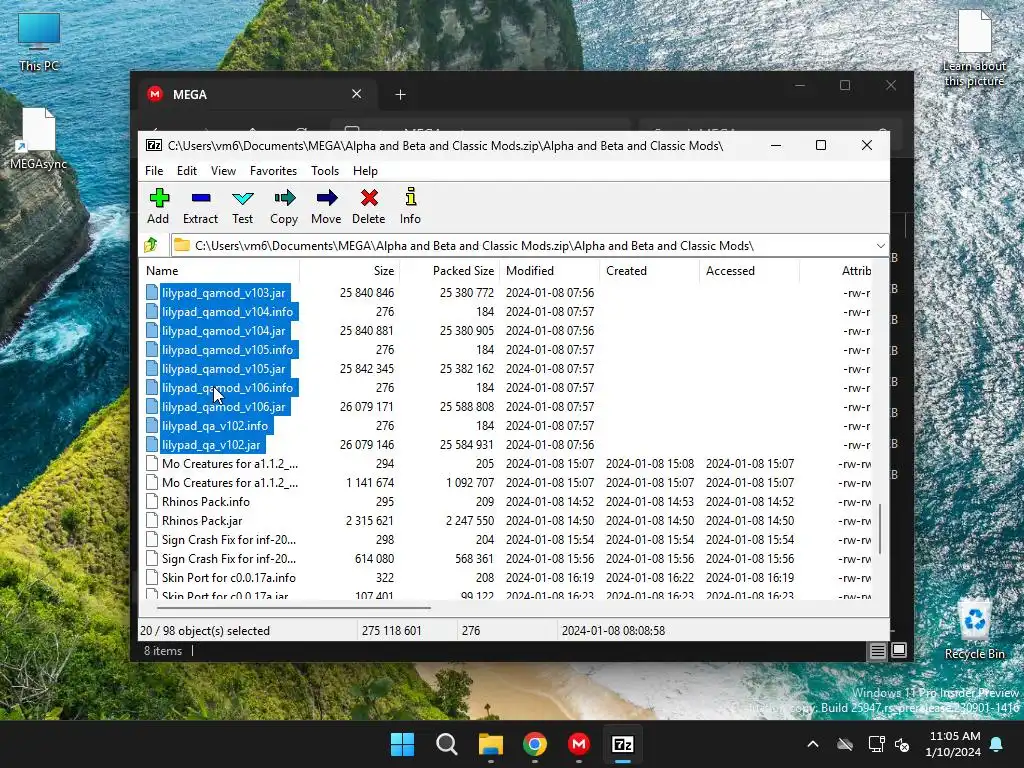Click the Info toolbar icon
Viewport: 1024px width, 768px height.
[x=410, y=197]
